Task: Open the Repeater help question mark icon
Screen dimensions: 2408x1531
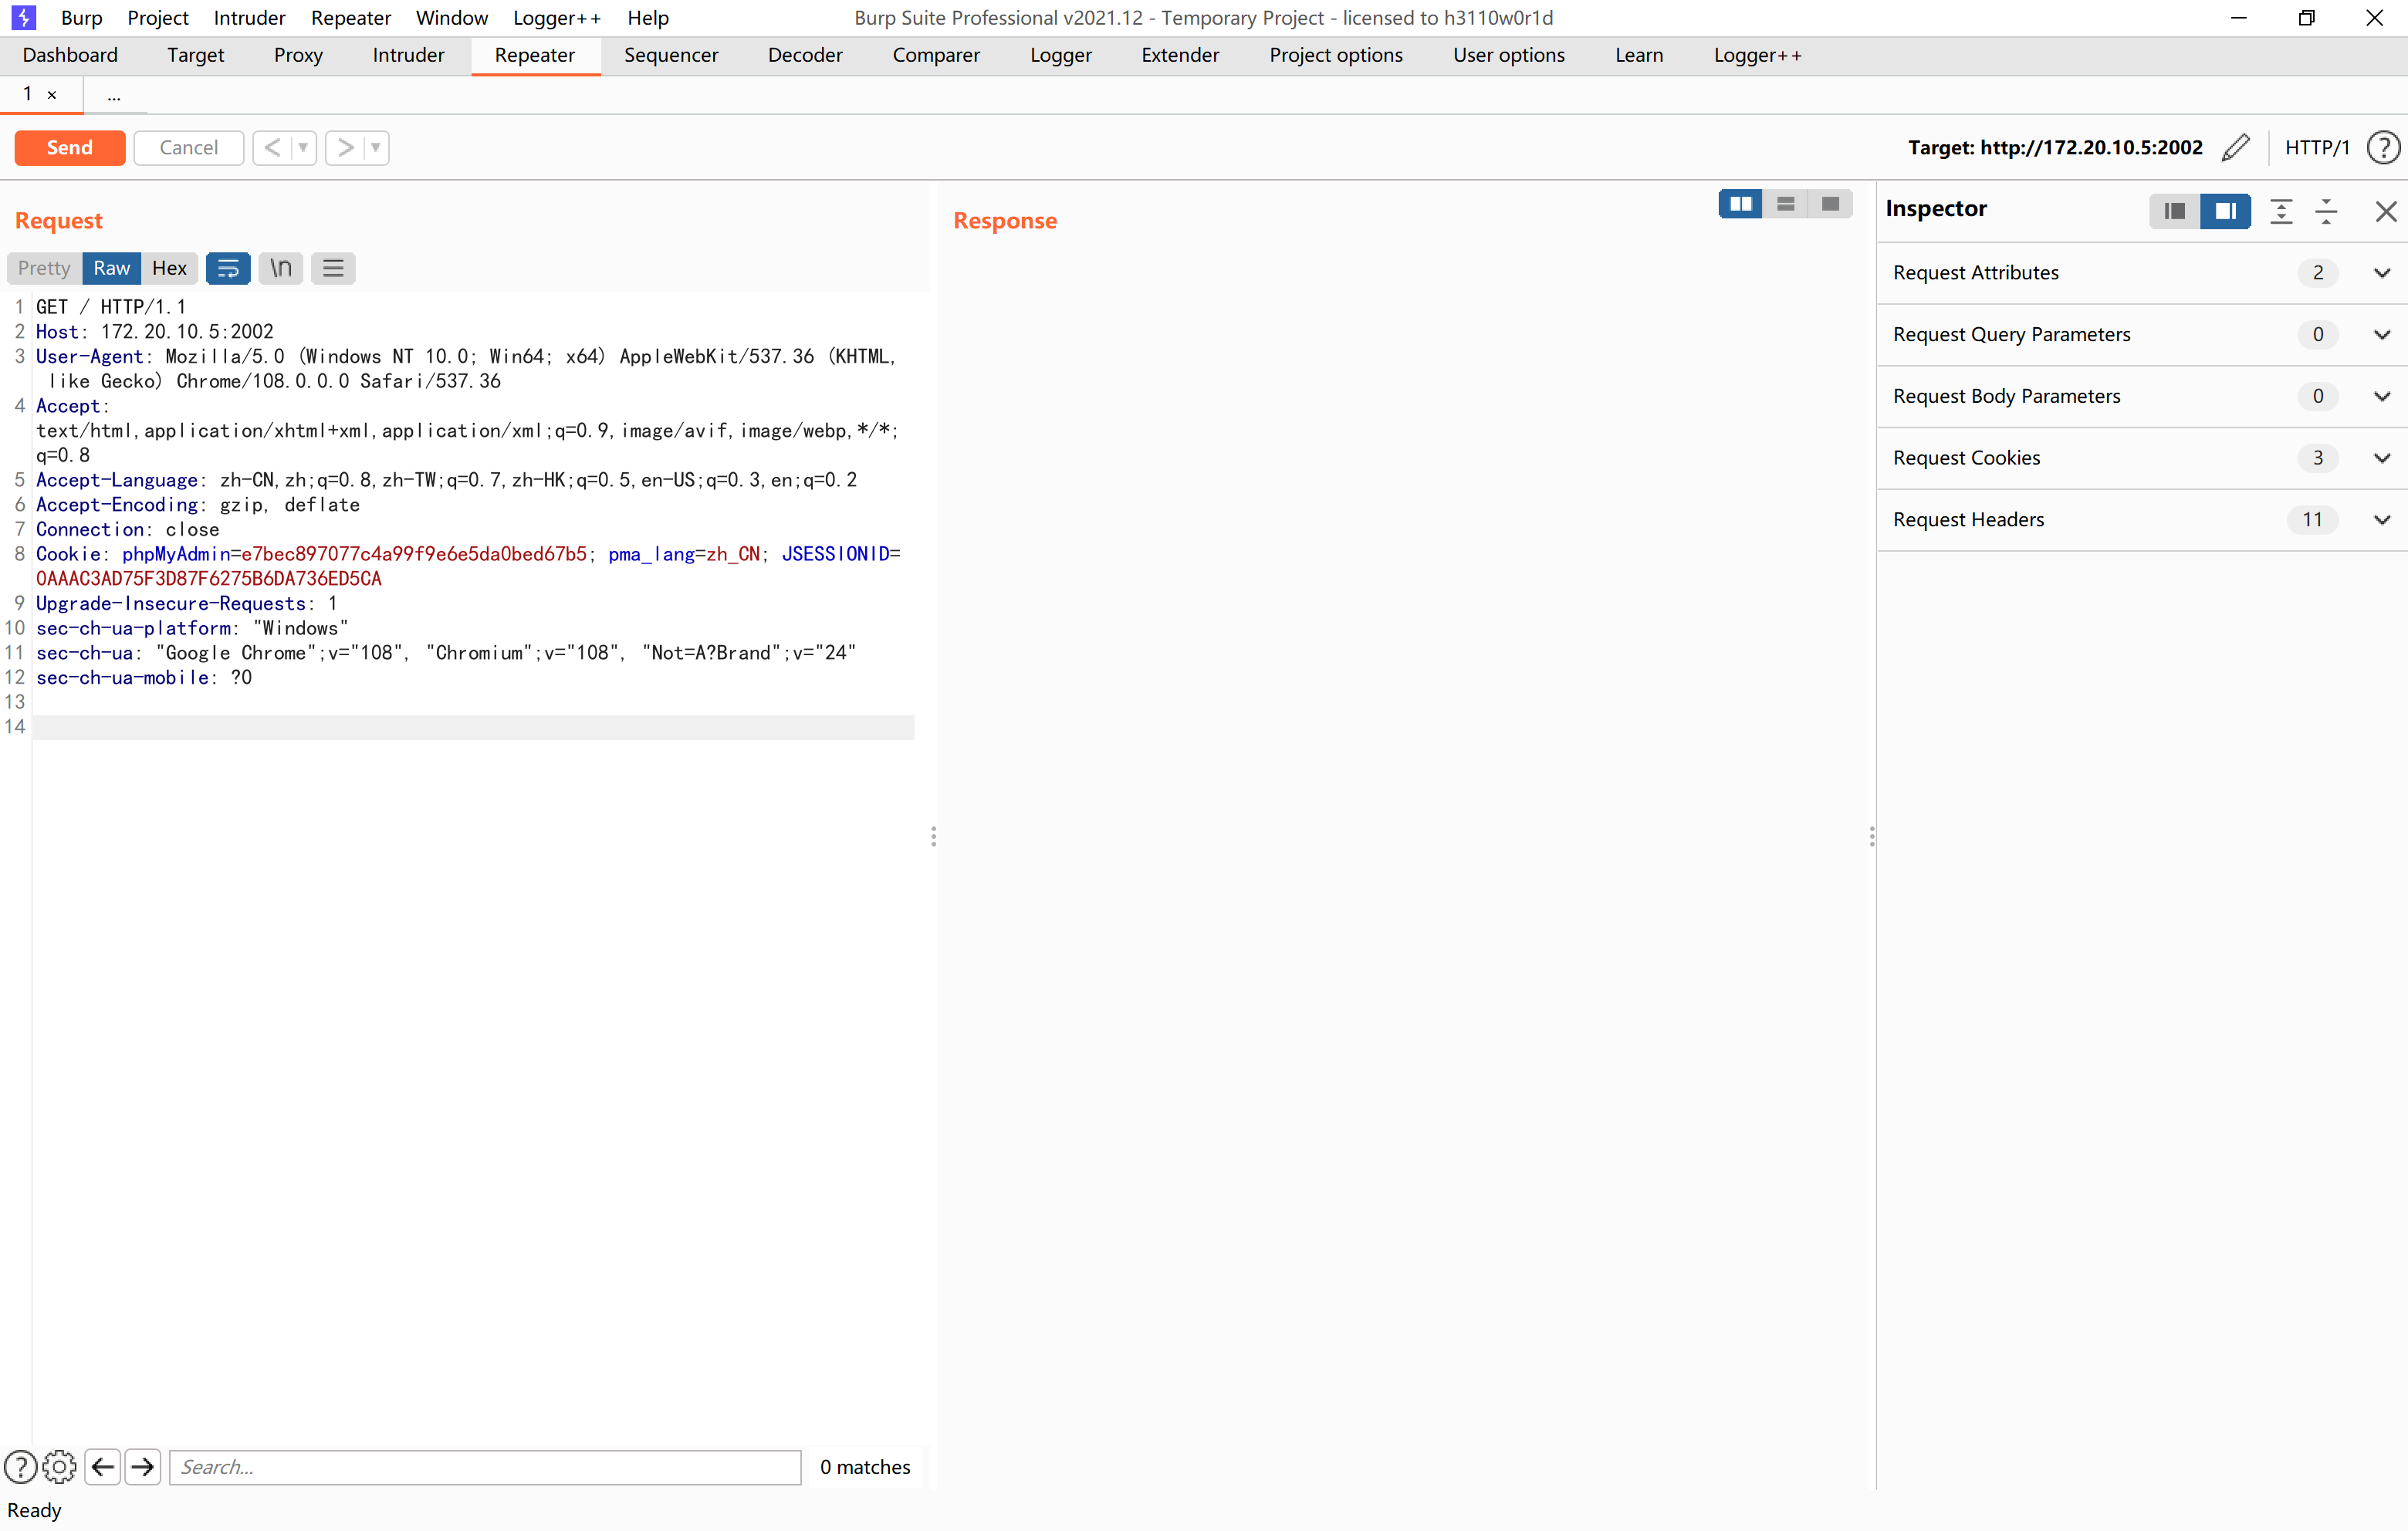Action: [x=2383, y=147]
